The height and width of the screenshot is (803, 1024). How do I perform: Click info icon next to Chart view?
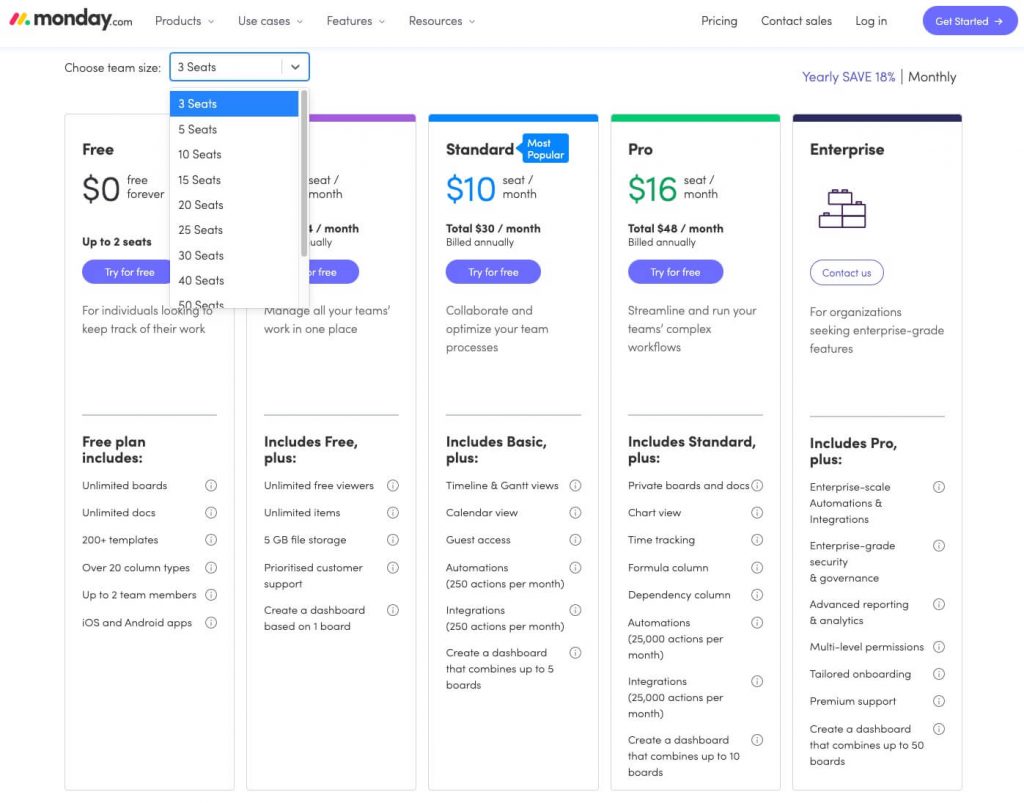point(757,512)
